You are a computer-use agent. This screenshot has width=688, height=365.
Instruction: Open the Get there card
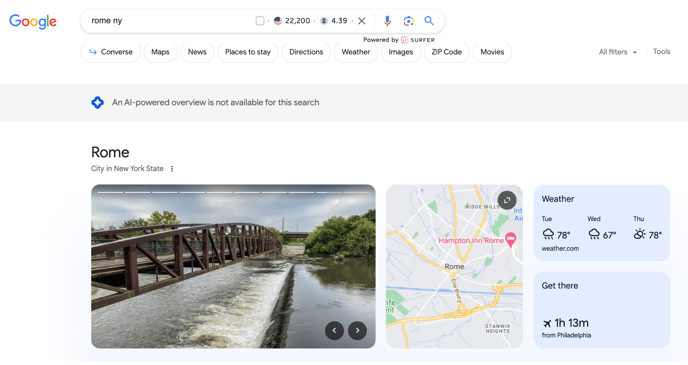(602, 310)
